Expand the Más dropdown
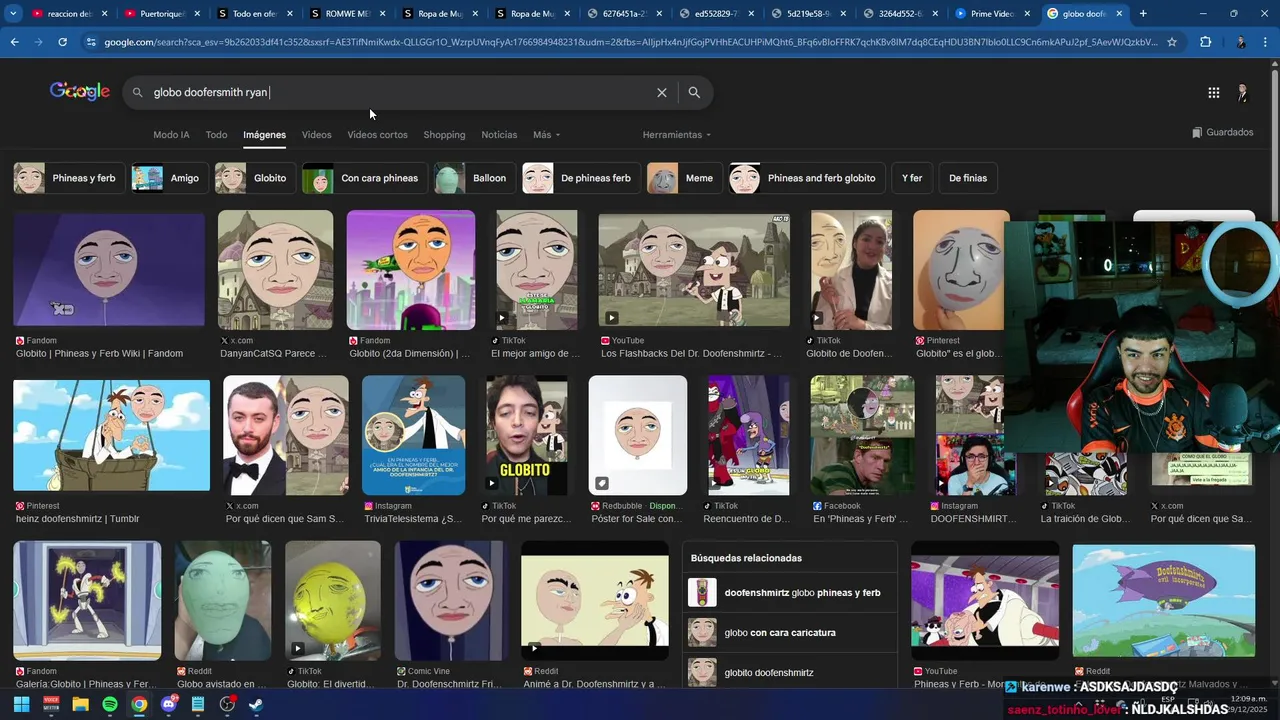 [546, 135]
